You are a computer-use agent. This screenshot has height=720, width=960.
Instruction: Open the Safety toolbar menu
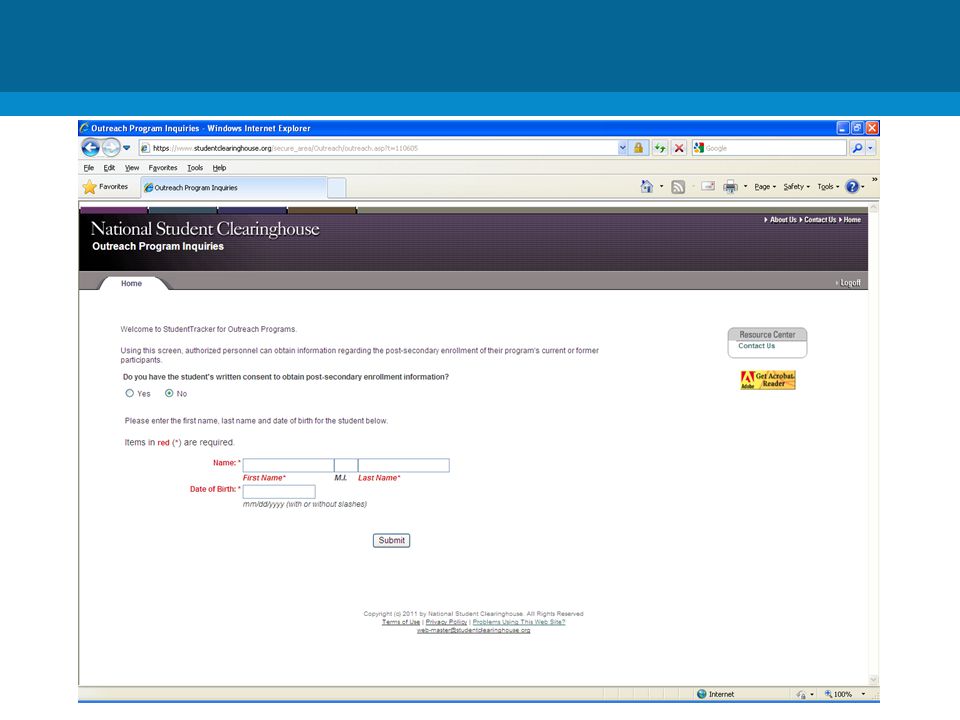797,187
